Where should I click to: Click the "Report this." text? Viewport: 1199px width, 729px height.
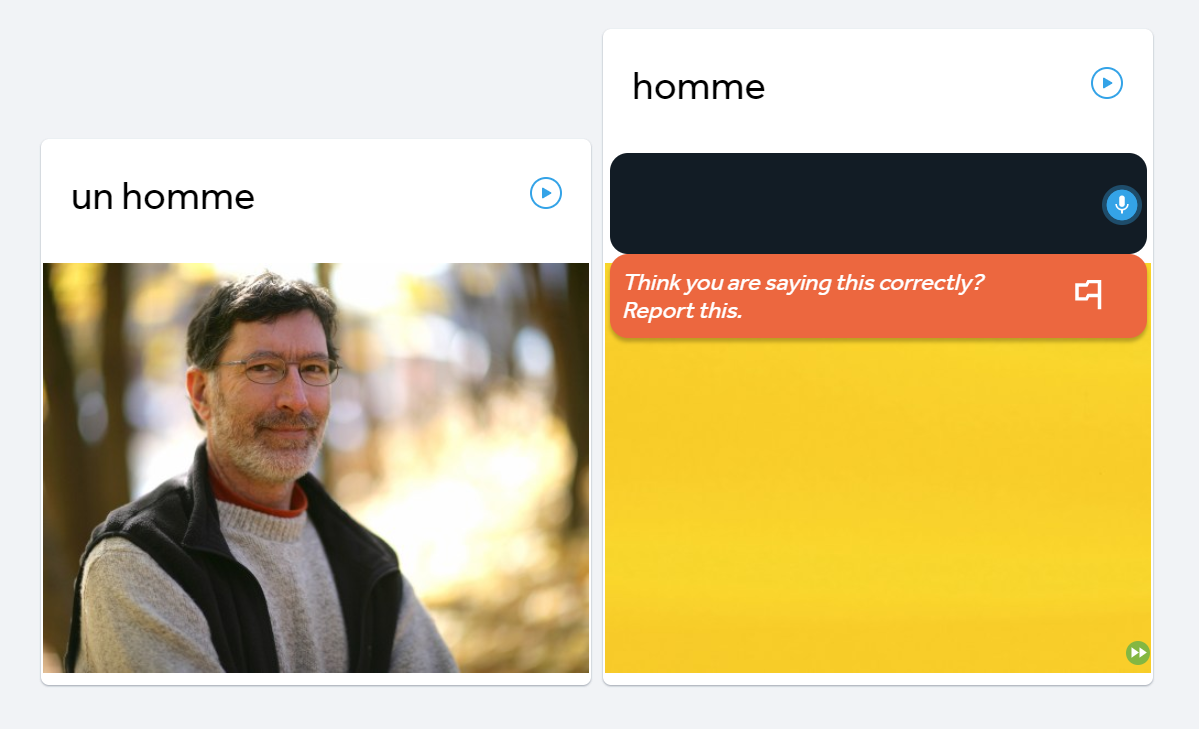coord(682,311)
